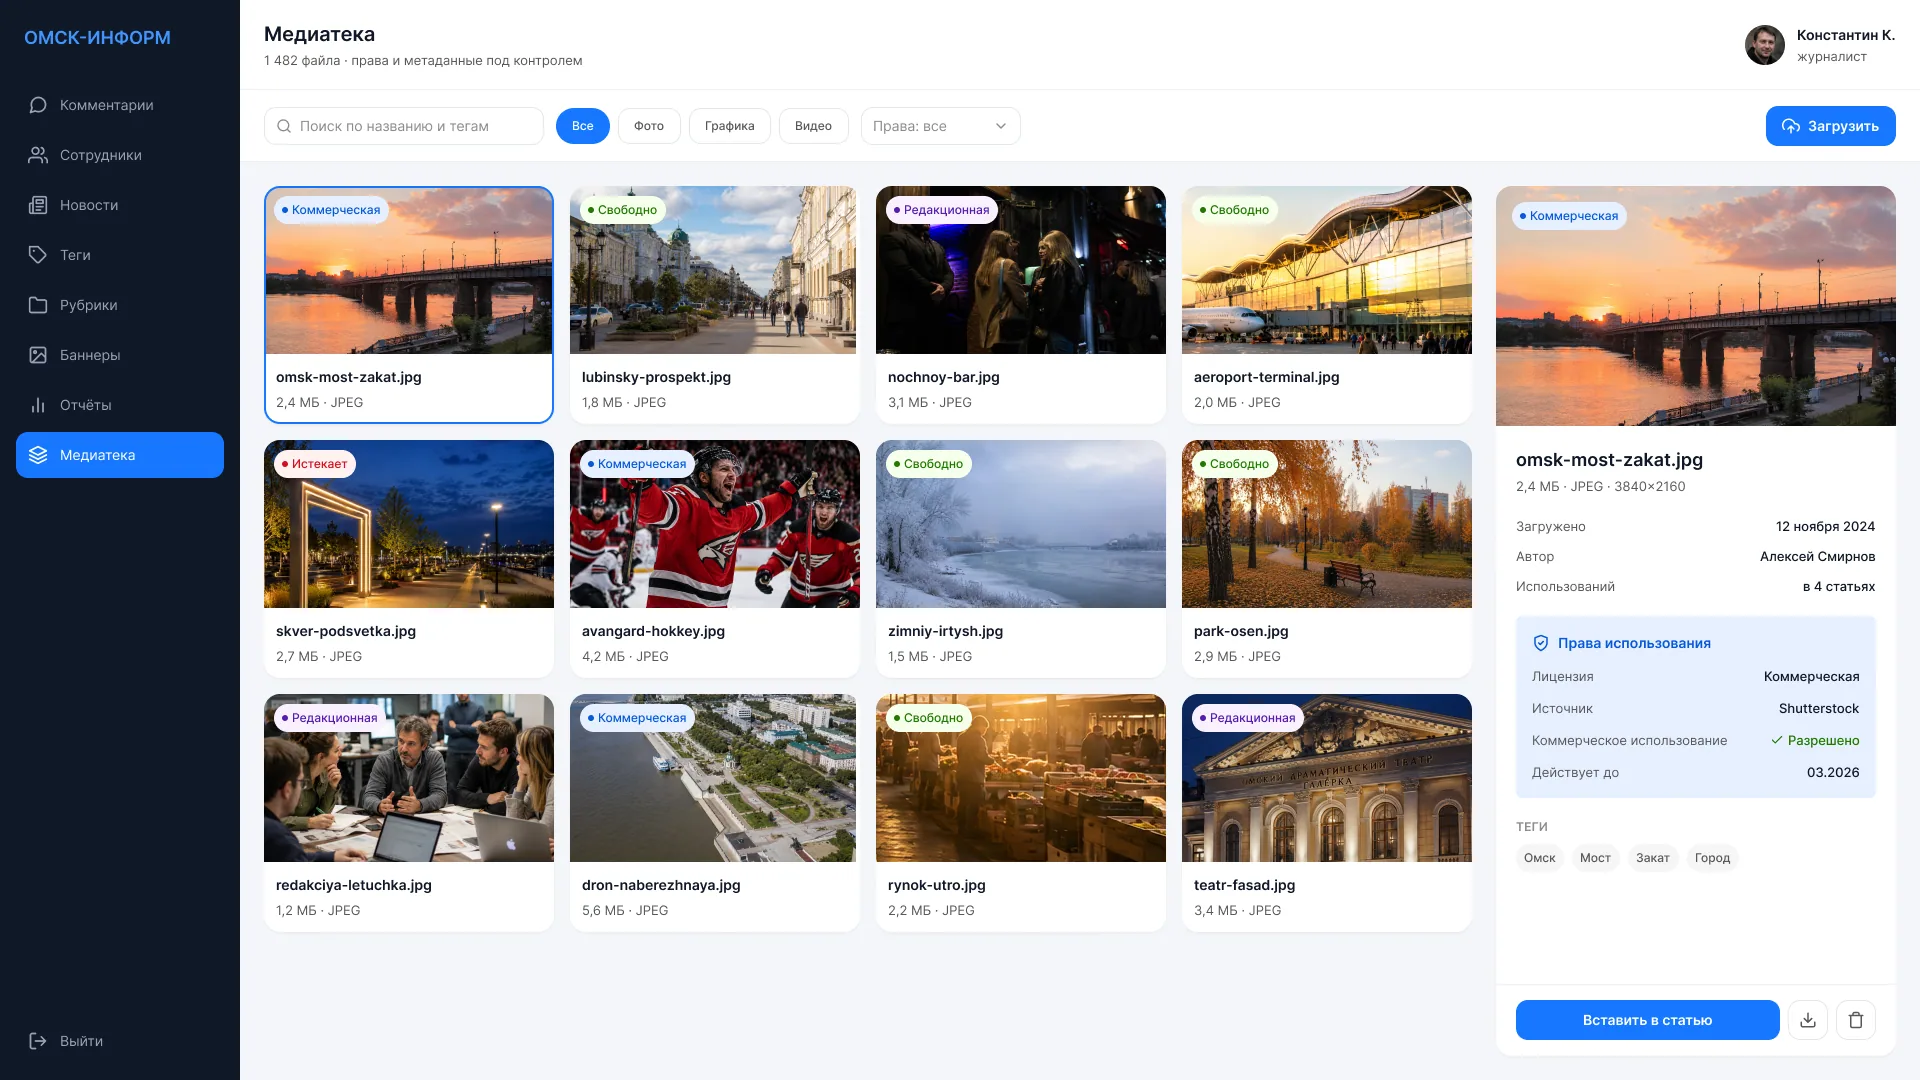Click the Закат tag chip
The height and width of the screenshot is (1080, 1920).
tap(1652, 858)
